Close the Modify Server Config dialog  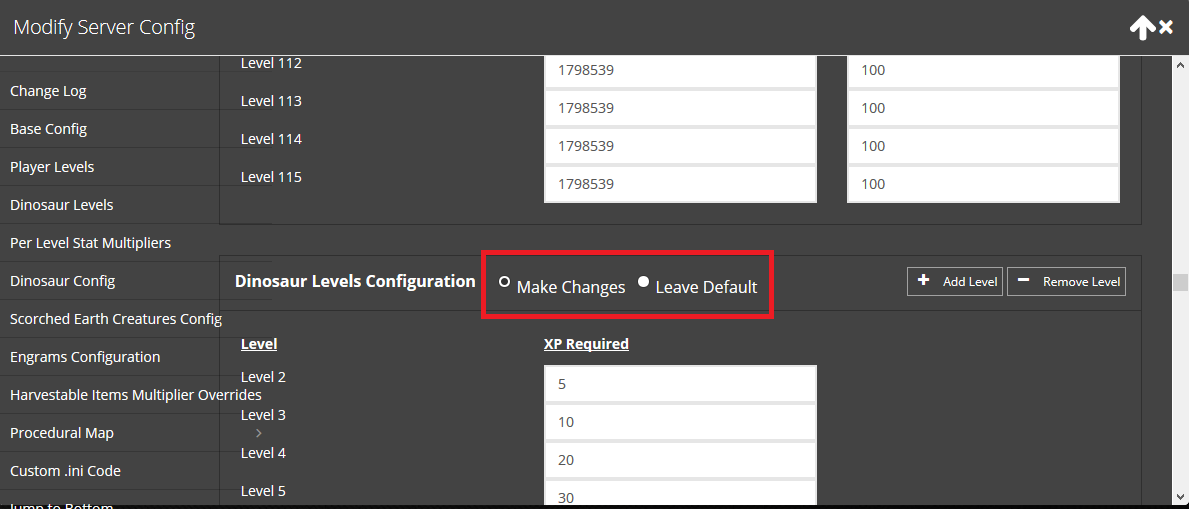coord(1166,28)
